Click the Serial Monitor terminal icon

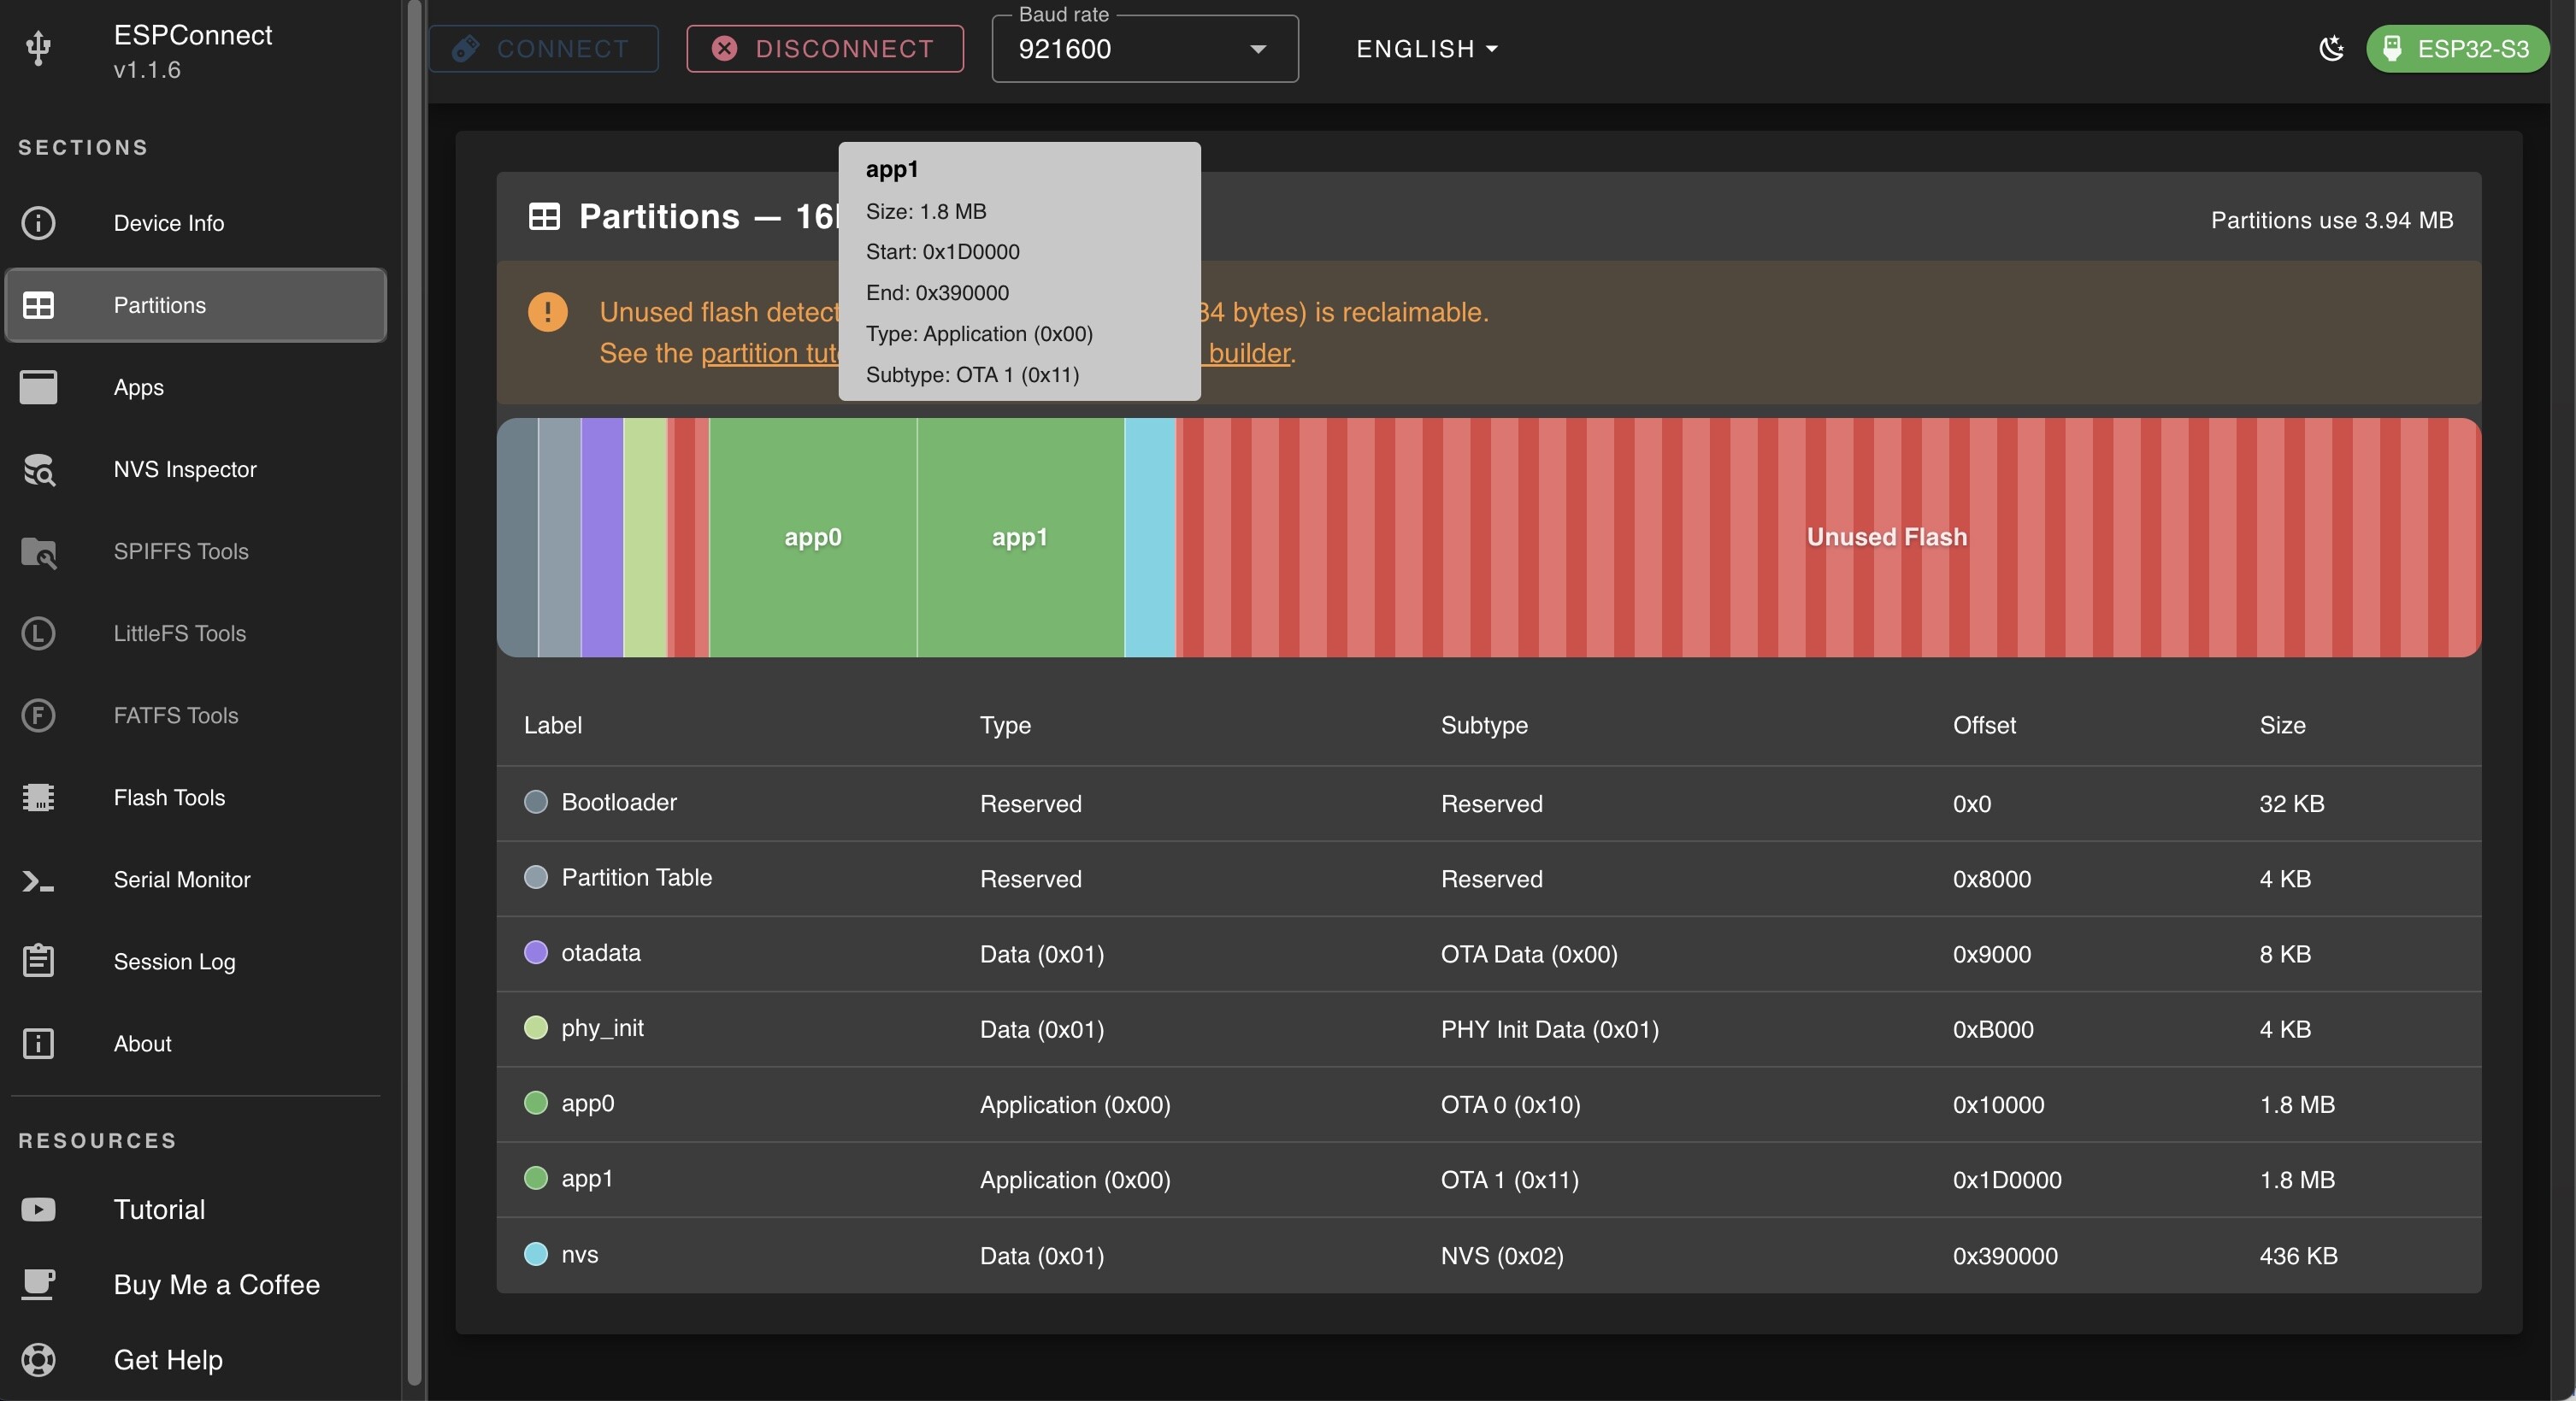[x=38, y=880]
